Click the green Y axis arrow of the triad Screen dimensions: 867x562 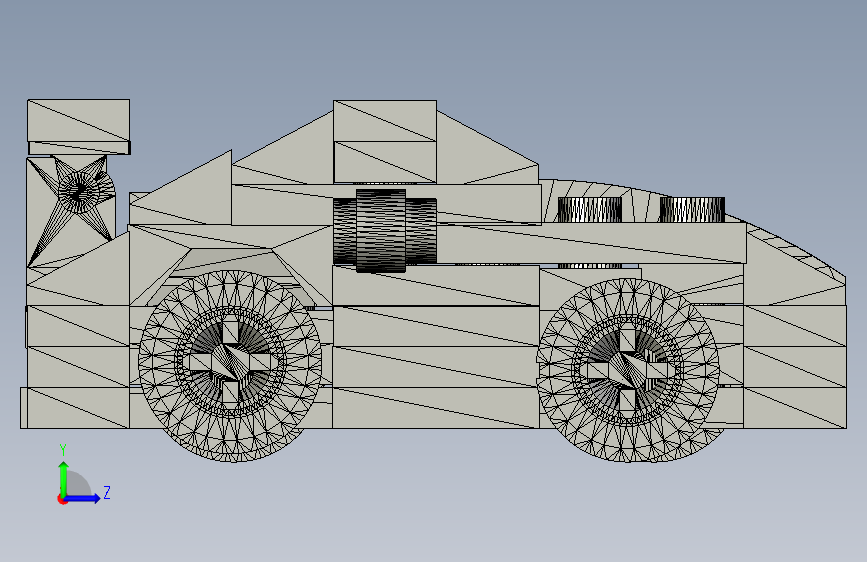[64, 479]
